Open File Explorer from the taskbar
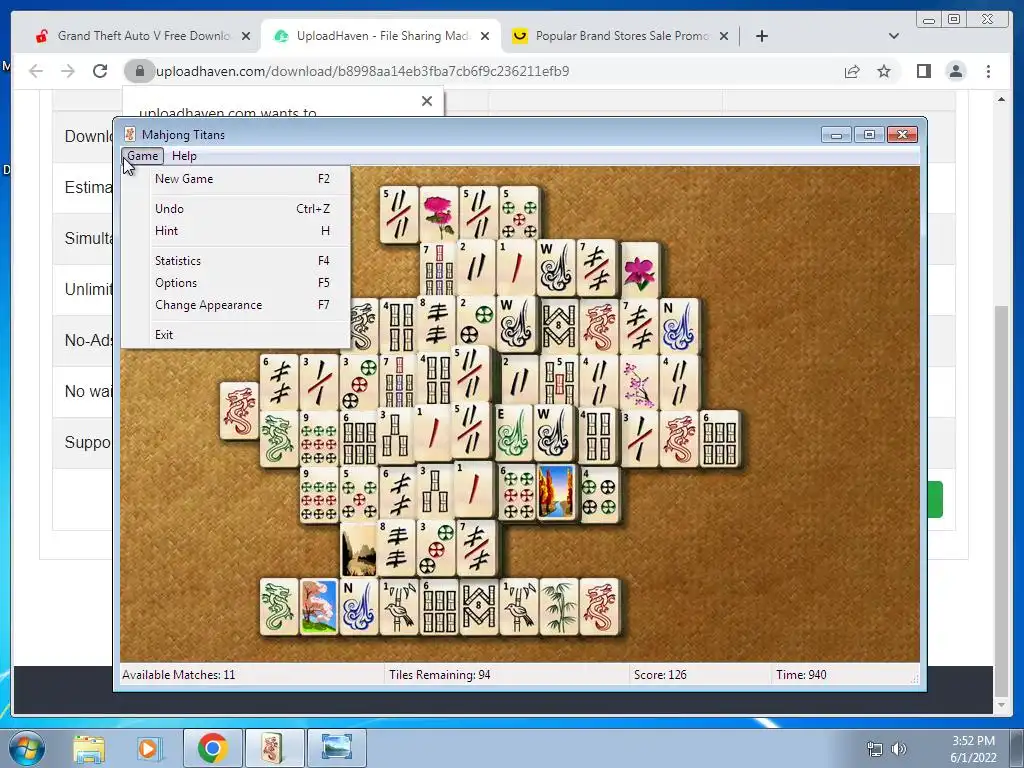 click(x=89, y=748)
